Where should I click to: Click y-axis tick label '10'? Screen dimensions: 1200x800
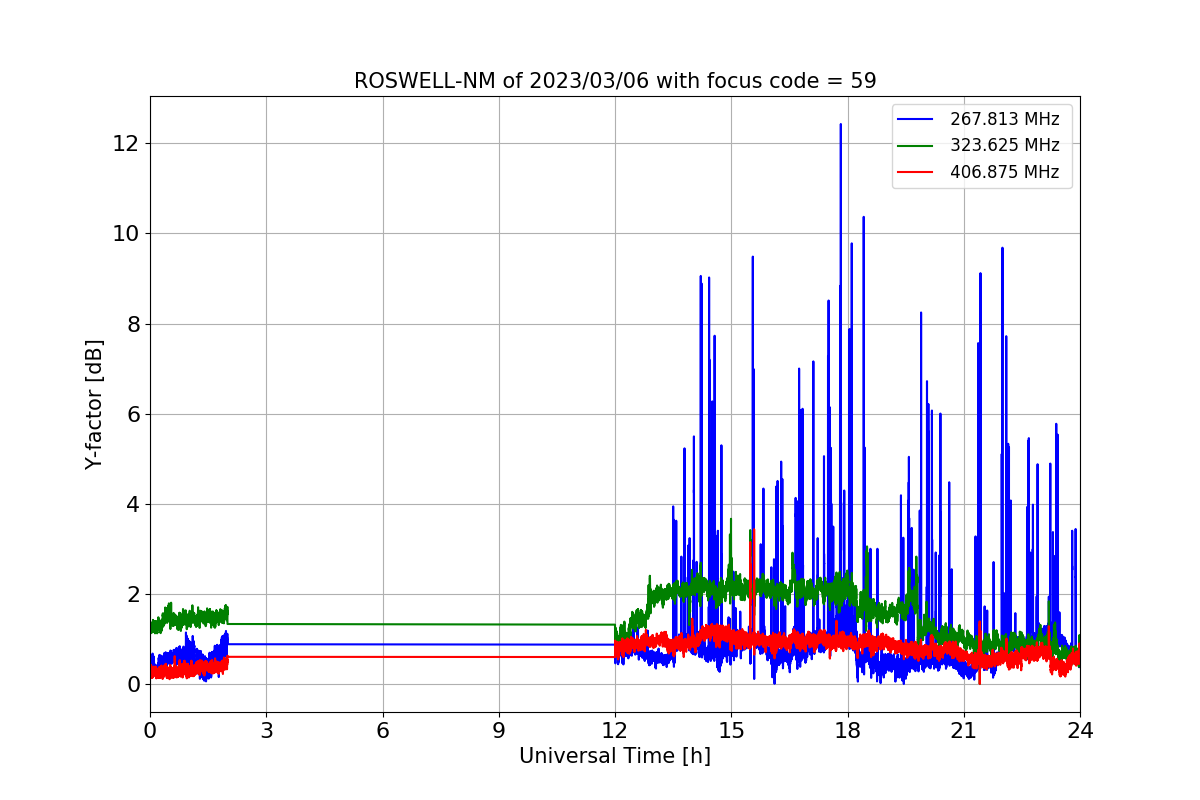click(126, 234)
